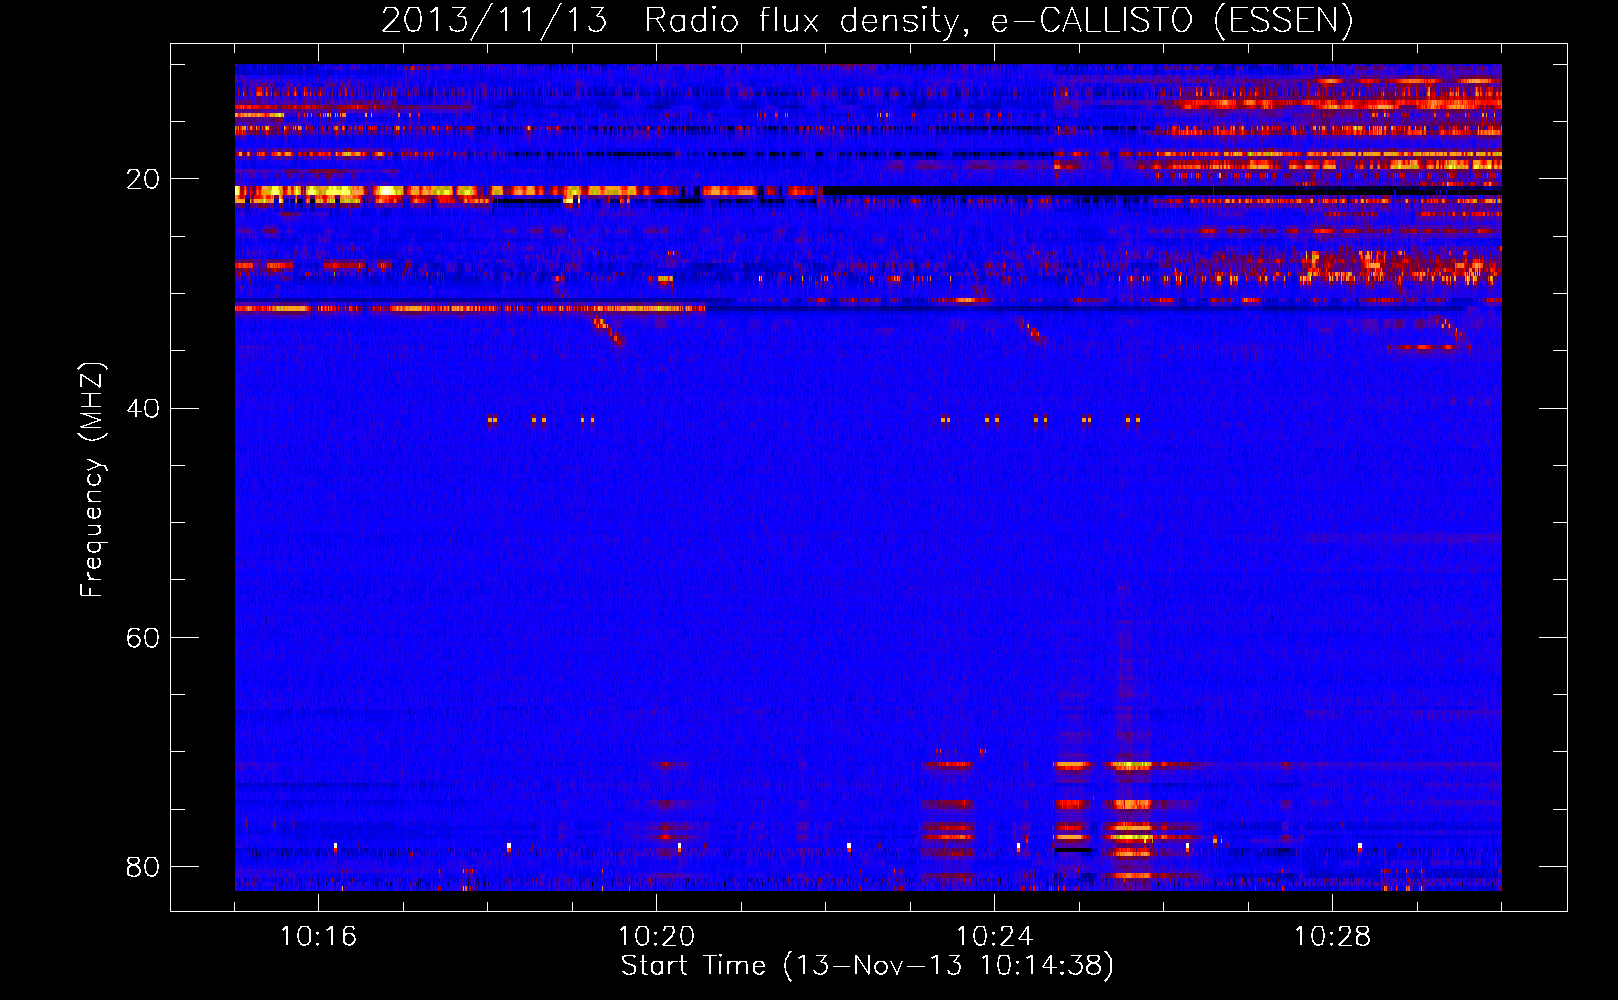The image size is (1618, 1000).
Task: Click the 10:20 time tick label
Action: pos(656,937)
